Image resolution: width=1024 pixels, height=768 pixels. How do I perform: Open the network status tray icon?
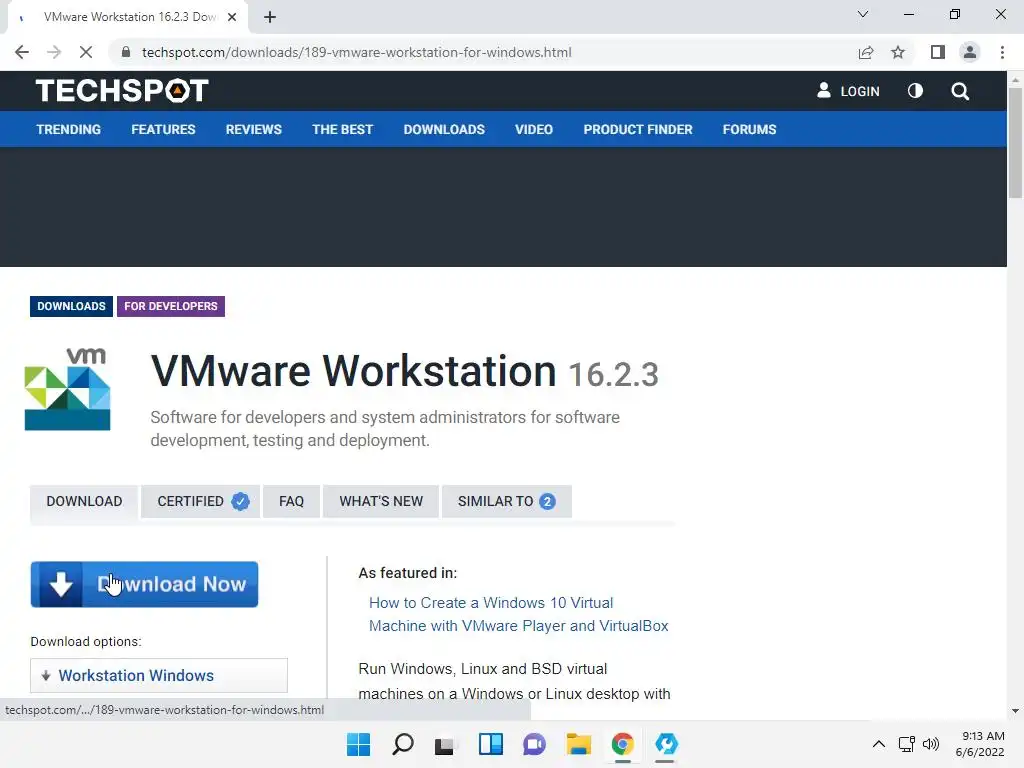pos(906,744)
